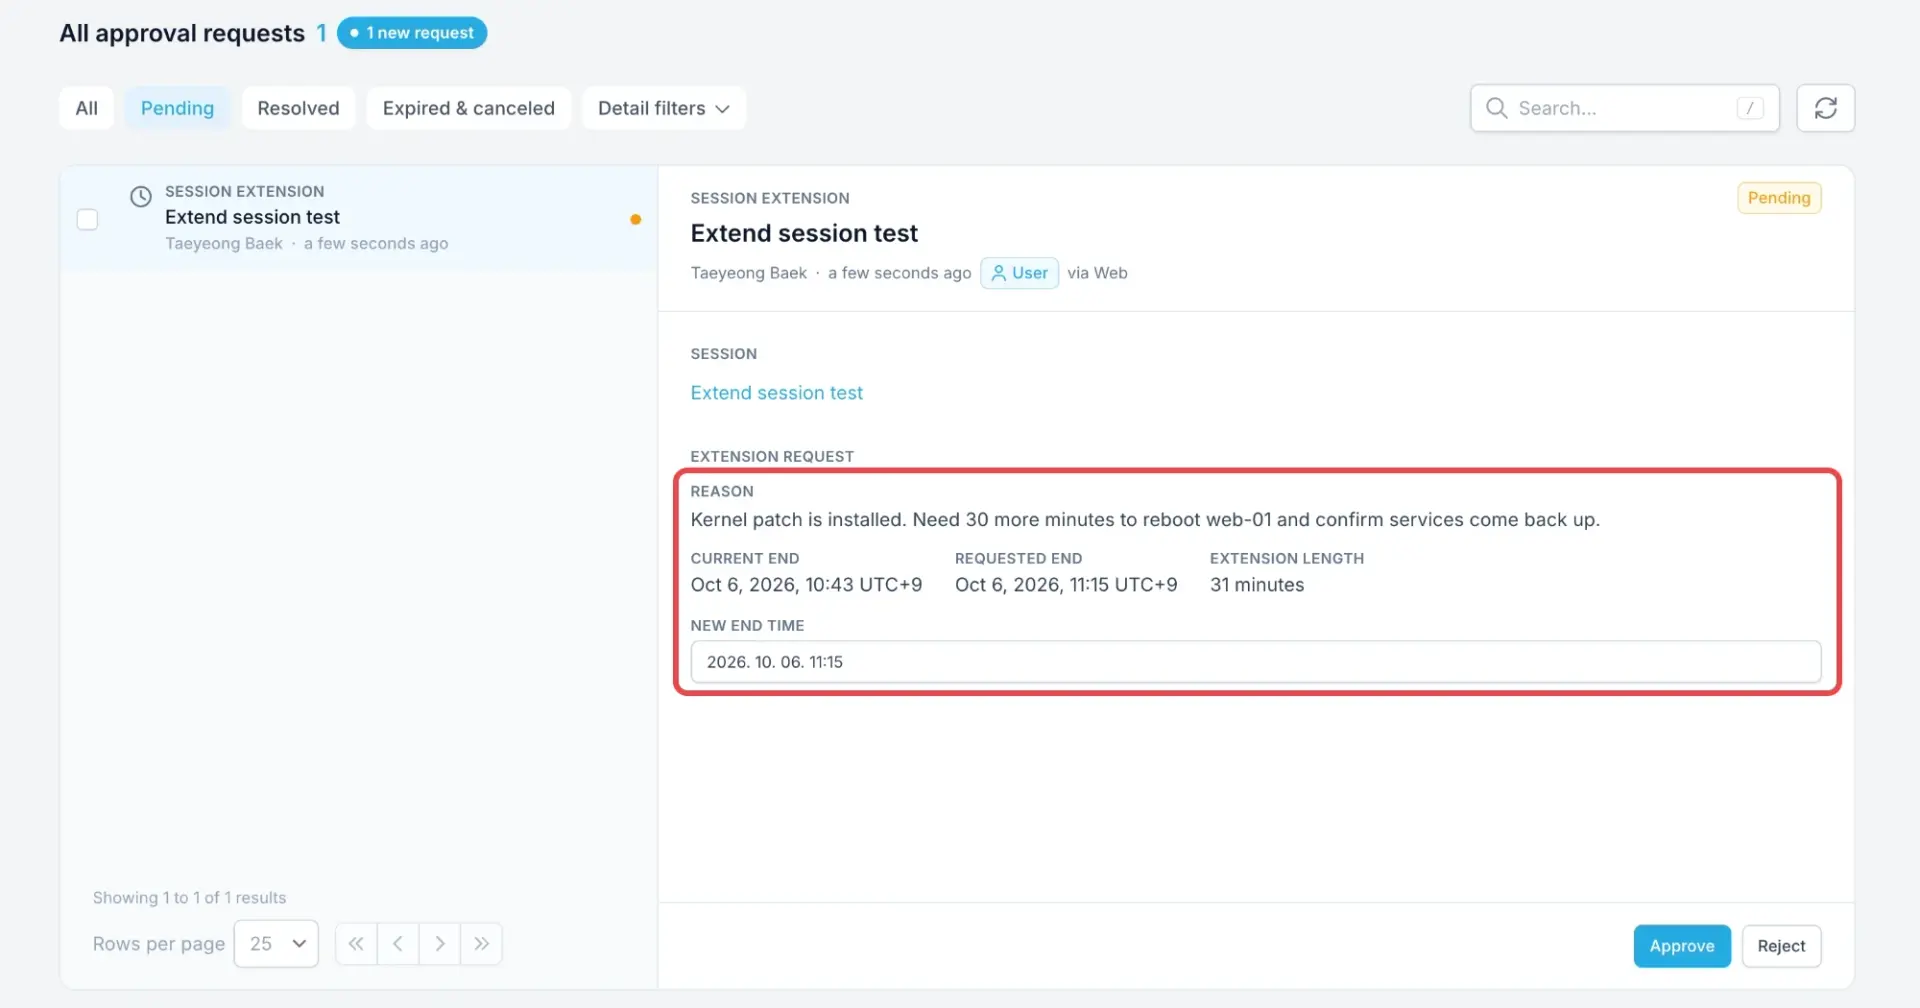This screenshot has width=1920, height=1008.
Task: Click the New end time input field
Action: coord(1255,662)
